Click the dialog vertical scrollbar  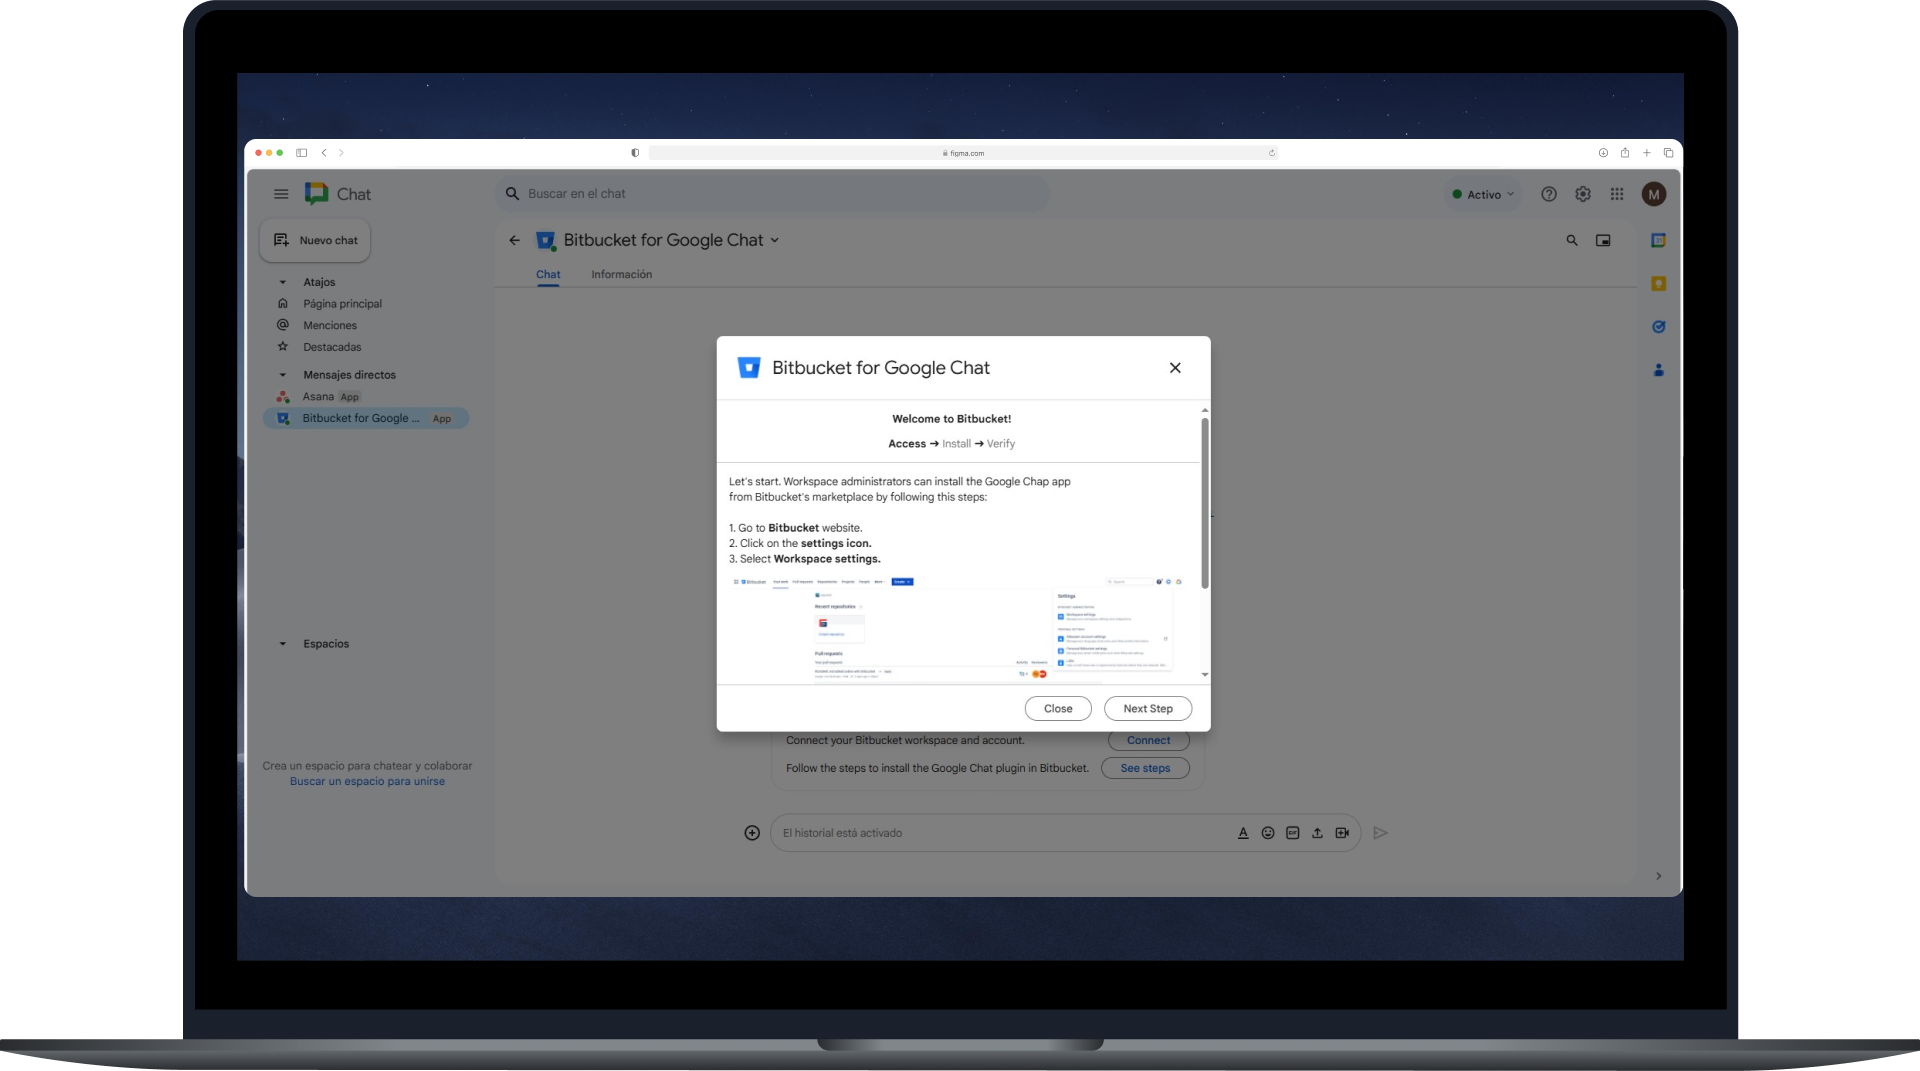pyautogui.click(x=1205, y=503)
